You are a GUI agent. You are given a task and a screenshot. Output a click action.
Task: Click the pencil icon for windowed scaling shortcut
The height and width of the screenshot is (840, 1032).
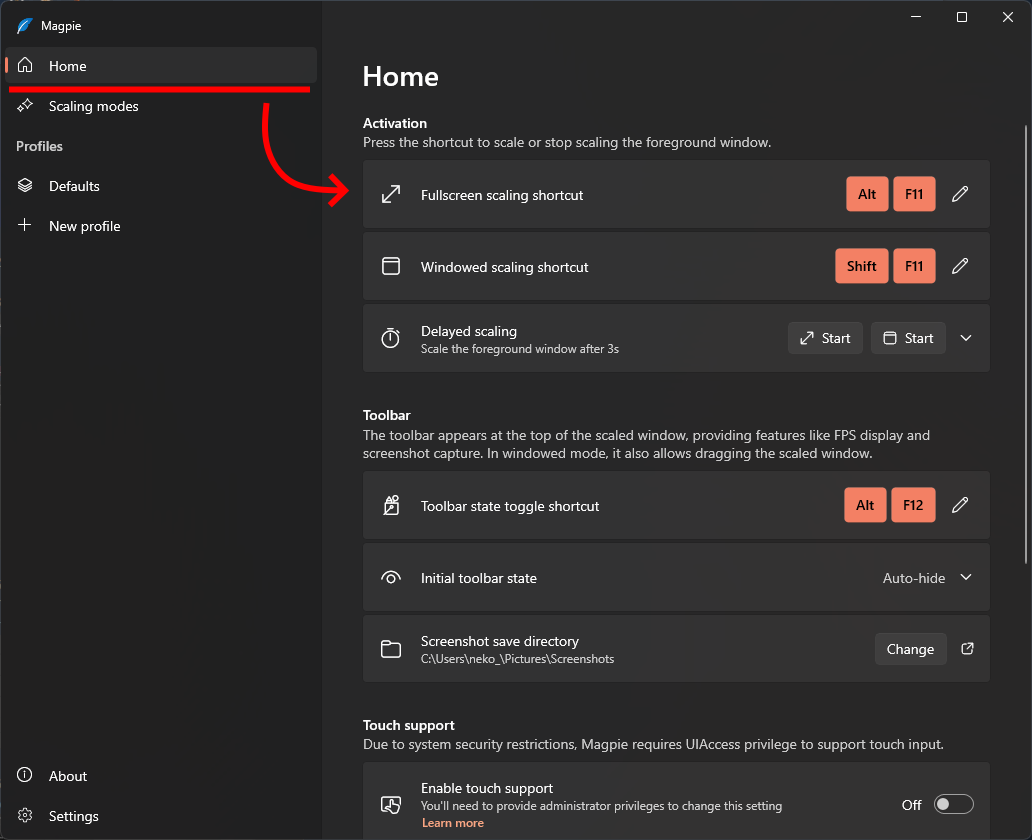pyautogui.click(x=960, y=266)
